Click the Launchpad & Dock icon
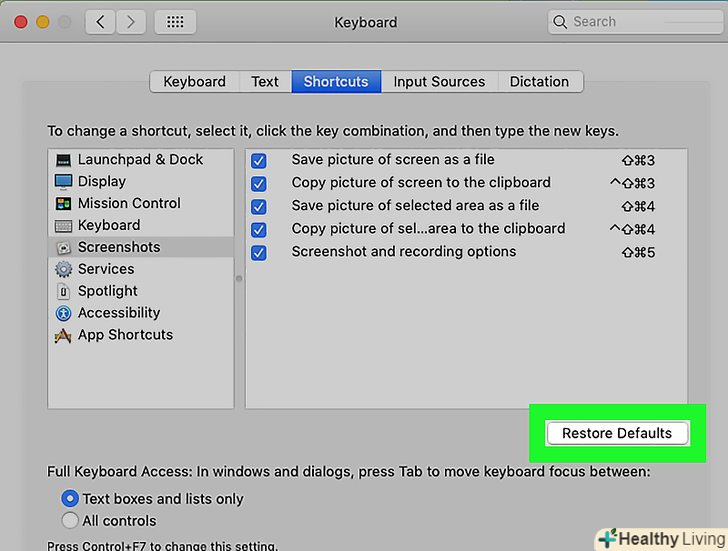The width and height of the screenshot is (728, 551). coord(63,160)
